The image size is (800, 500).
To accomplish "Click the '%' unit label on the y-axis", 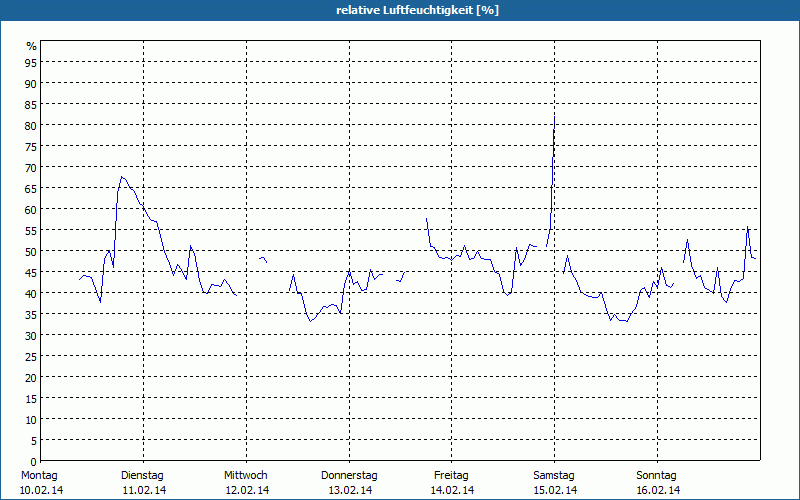I will pos(31,46).
